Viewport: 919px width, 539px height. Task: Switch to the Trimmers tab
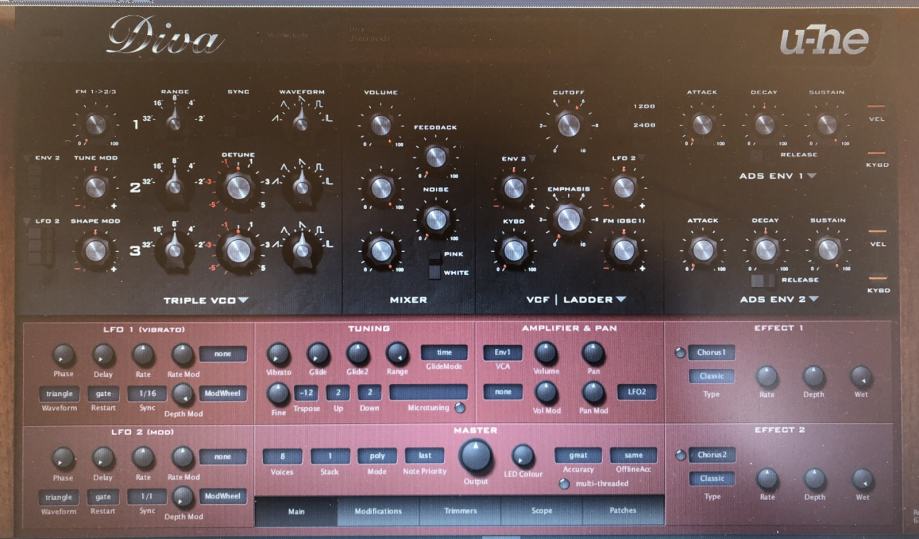tap(460, 511)
